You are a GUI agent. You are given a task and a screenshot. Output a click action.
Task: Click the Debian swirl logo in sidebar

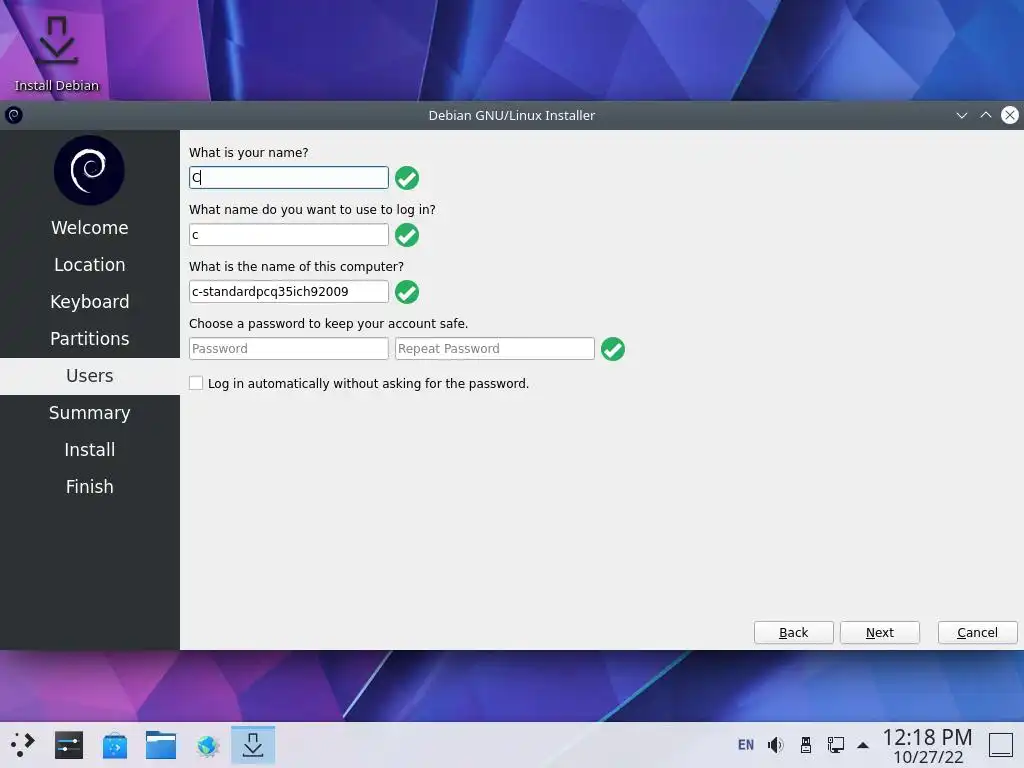(89, 170)
